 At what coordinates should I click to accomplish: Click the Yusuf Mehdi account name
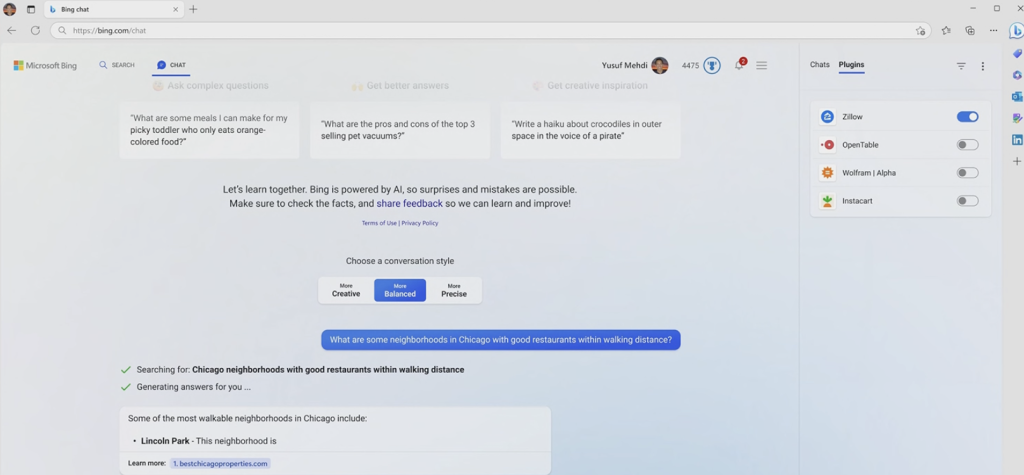click(x=624, y=65)
